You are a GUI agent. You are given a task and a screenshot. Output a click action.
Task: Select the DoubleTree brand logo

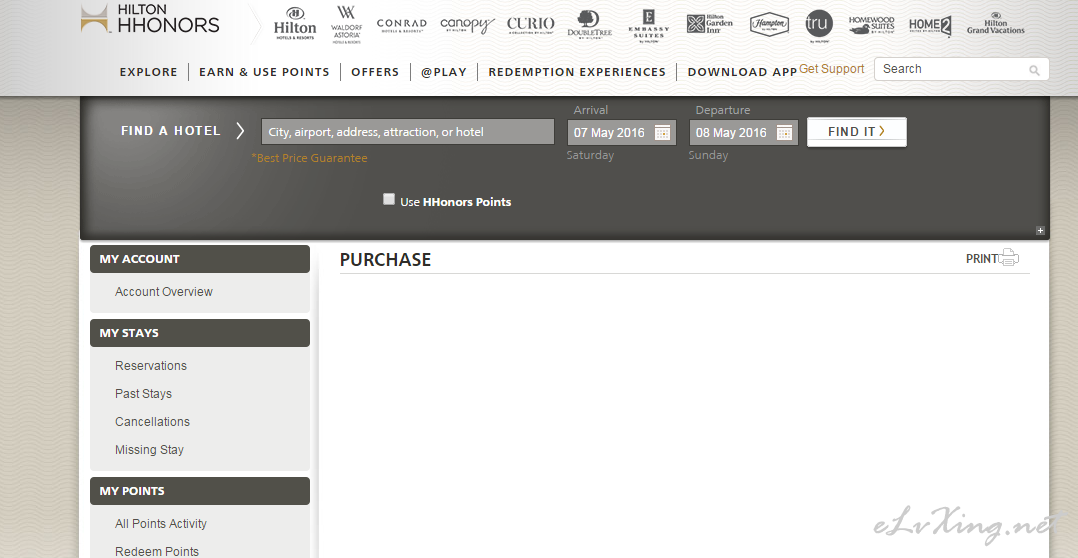click(x=589, y=25)
